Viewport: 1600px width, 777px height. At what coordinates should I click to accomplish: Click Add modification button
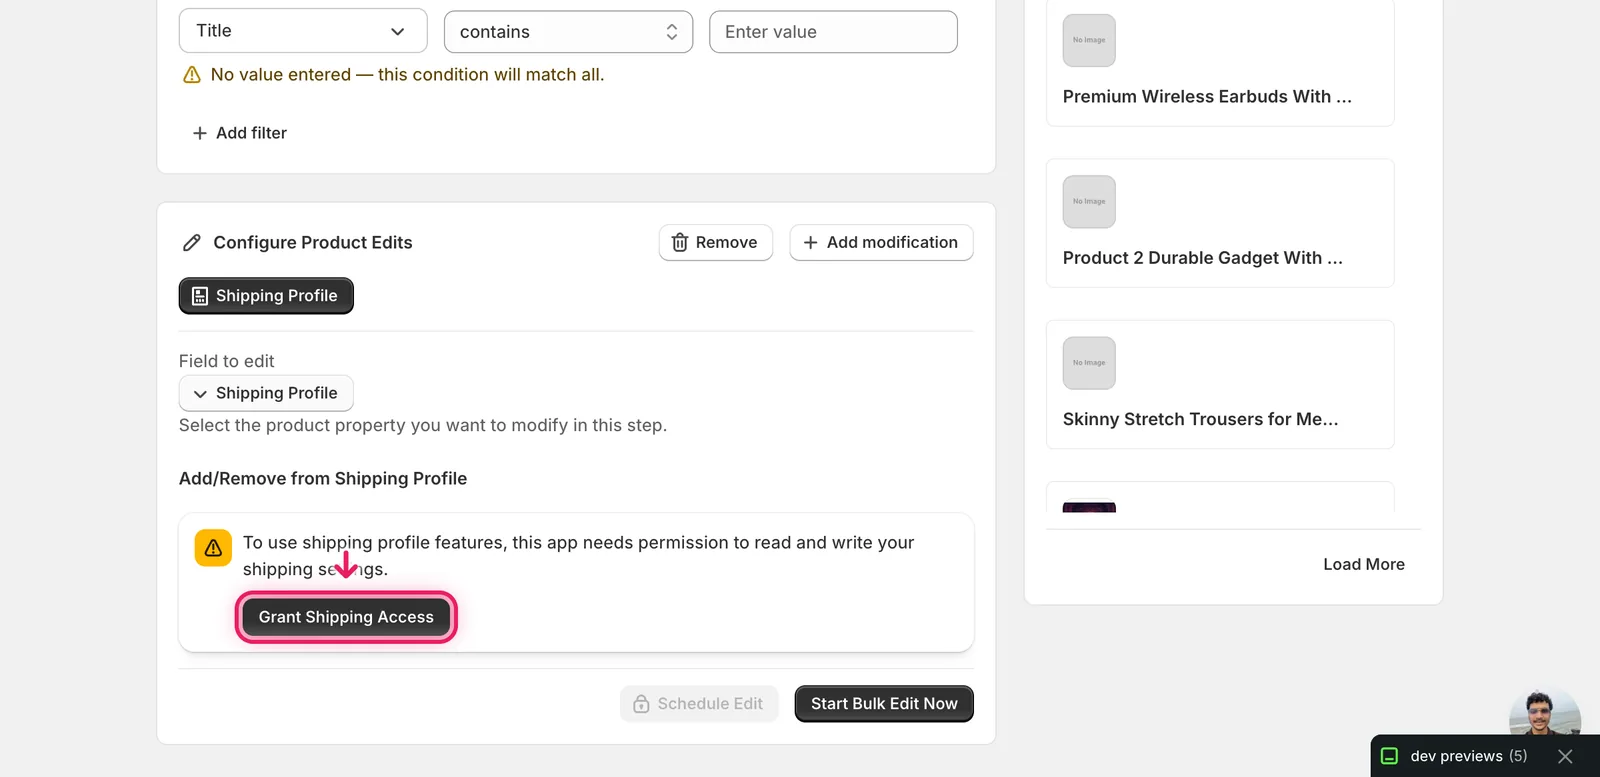tap(881, 242)
